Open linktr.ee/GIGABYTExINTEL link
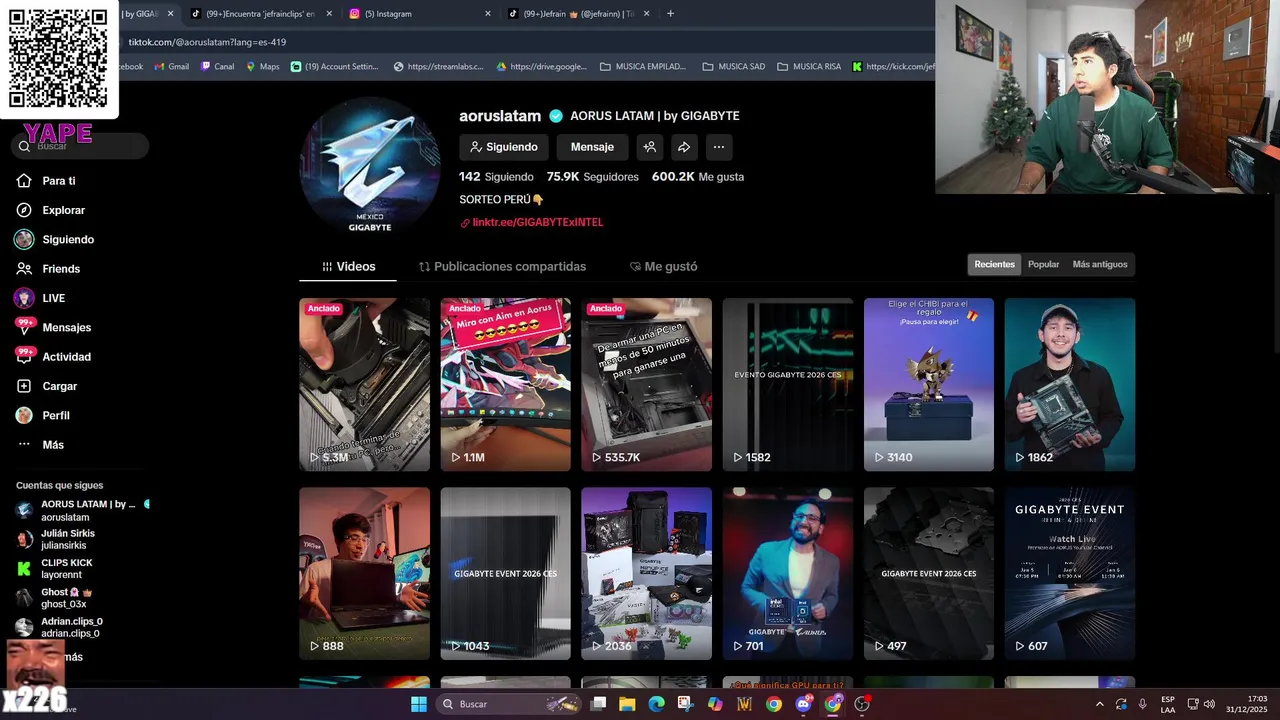 [x=537, y=223]
